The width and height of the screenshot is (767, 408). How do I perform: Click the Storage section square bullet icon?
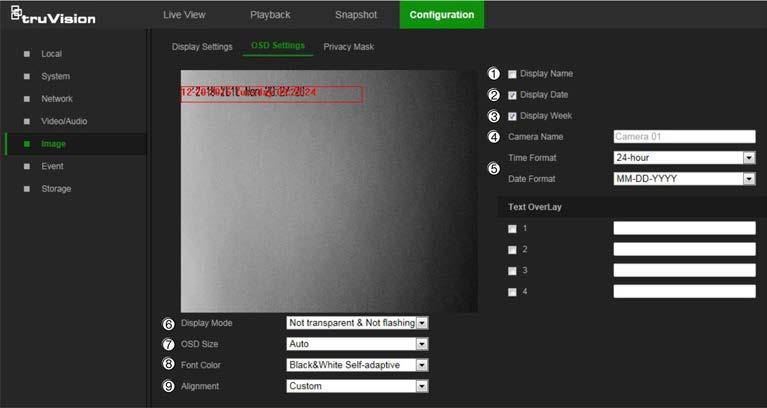point(27,189)
